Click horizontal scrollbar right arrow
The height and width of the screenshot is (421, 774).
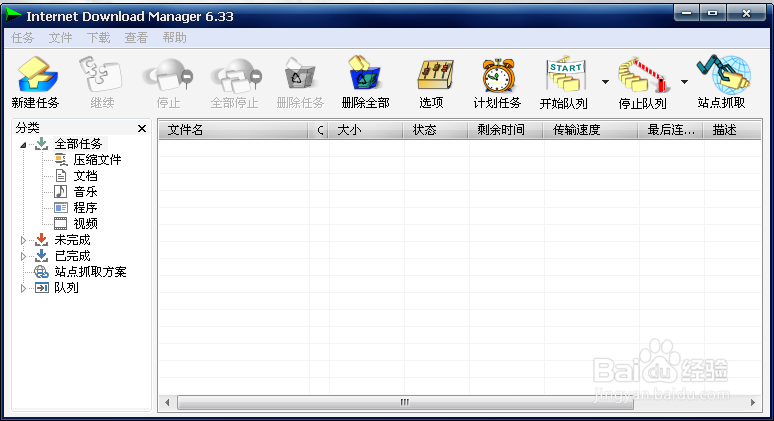click(x=753, y=403)
